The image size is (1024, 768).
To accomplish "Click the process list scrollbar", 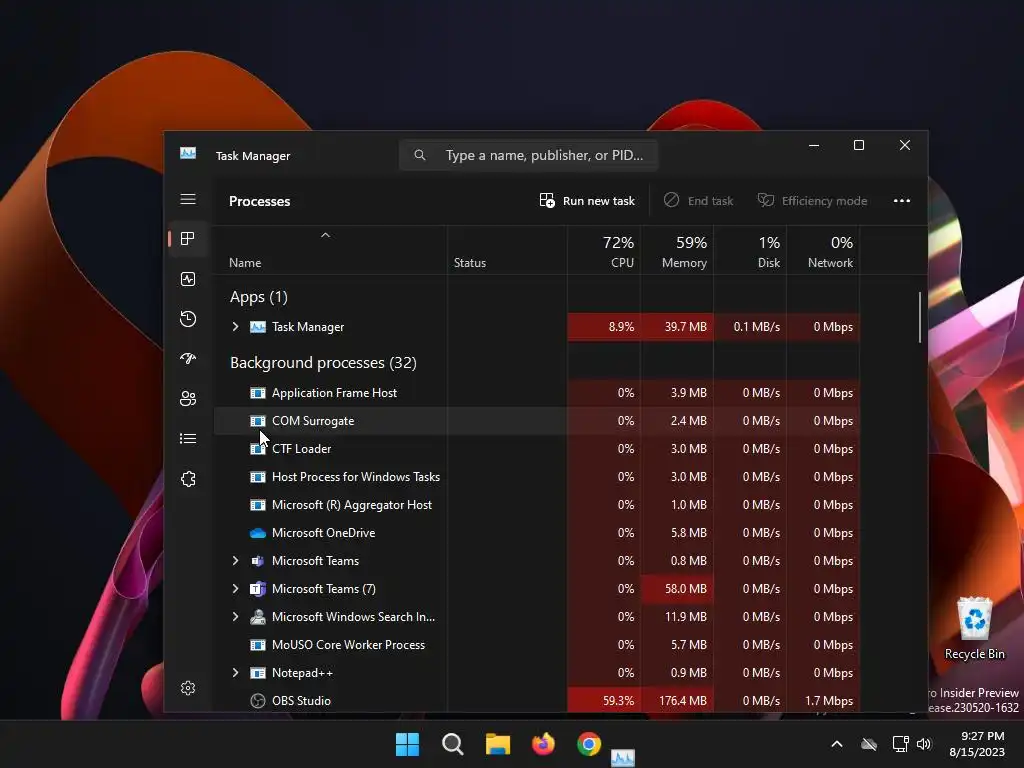I will point(920,317).
